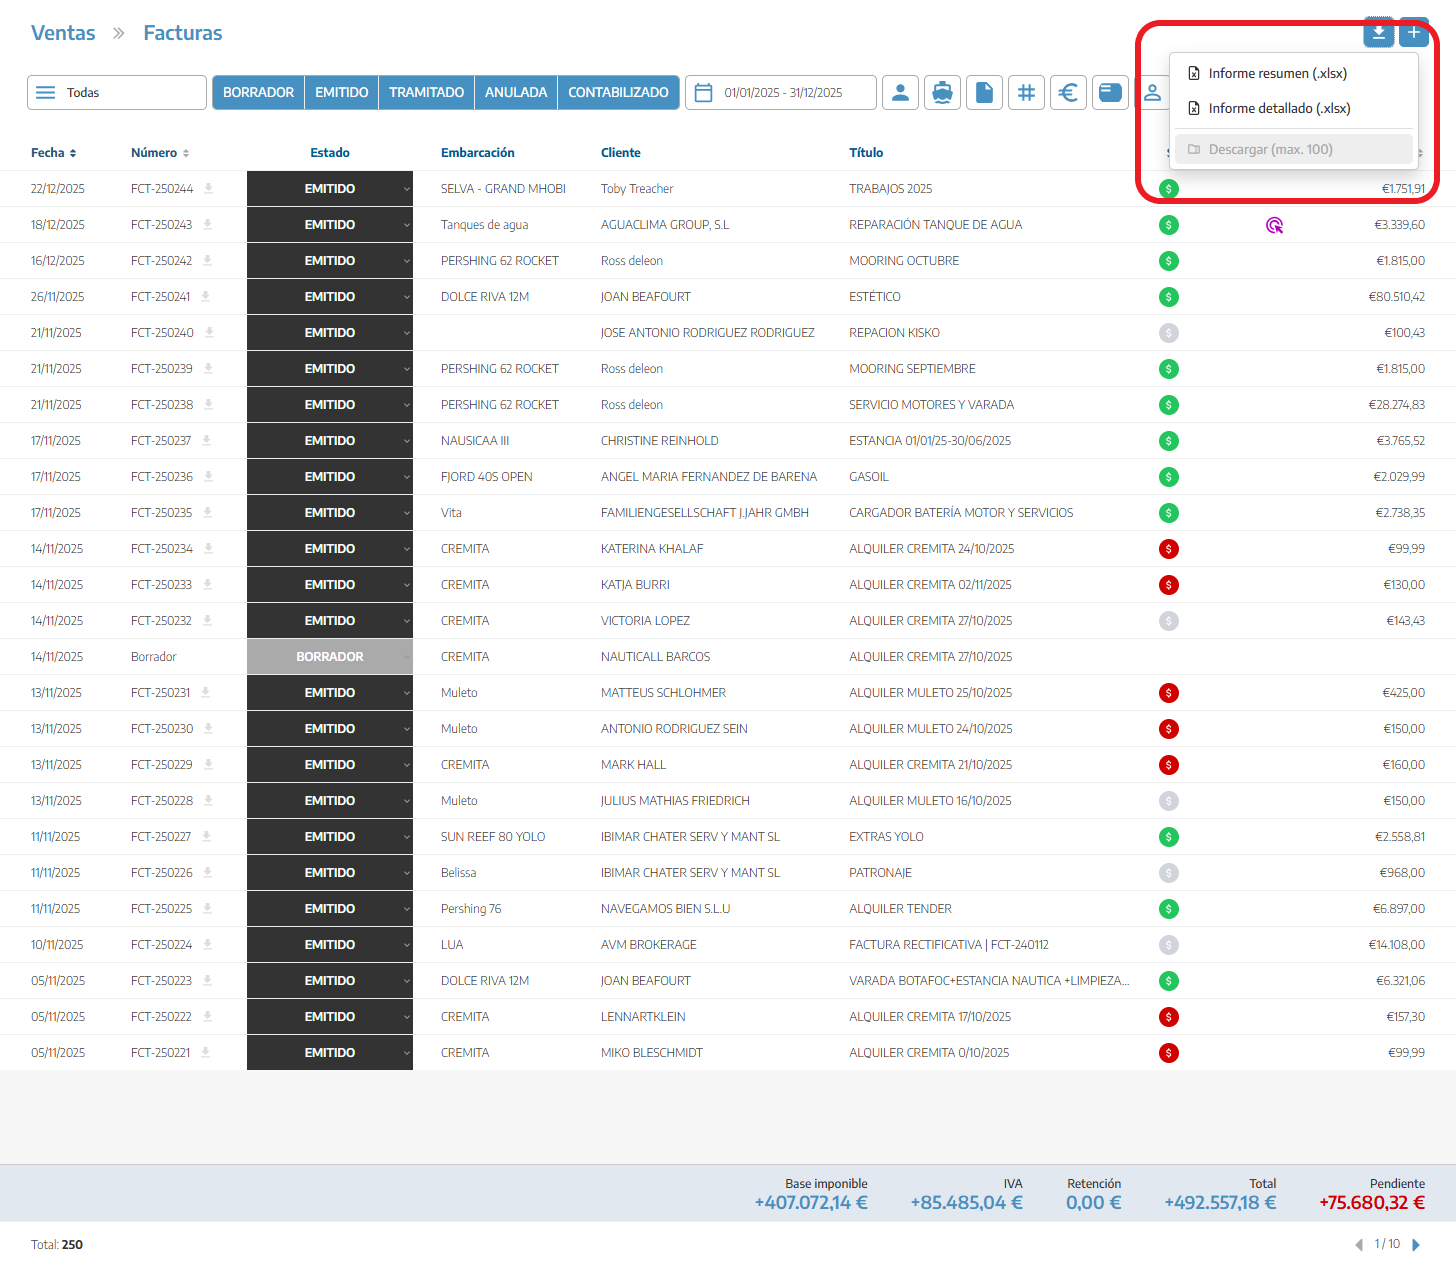Select Descargar (max. 100) menu entry
Viewport: 1456px width, 1273px height.
(x=1294, y=150)
